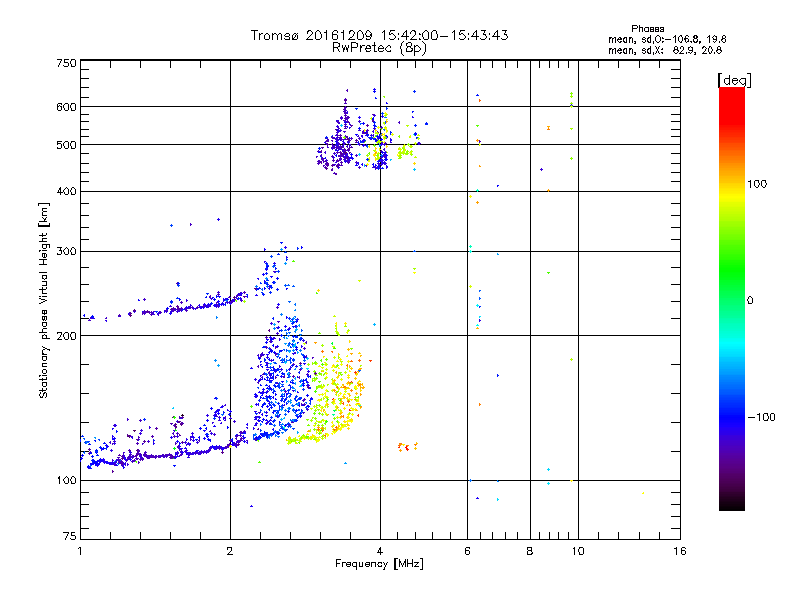Click the 'Frequency [MHz]' x-axis label
The height and width of the screenshot is (600, 800).
(379, 564)
